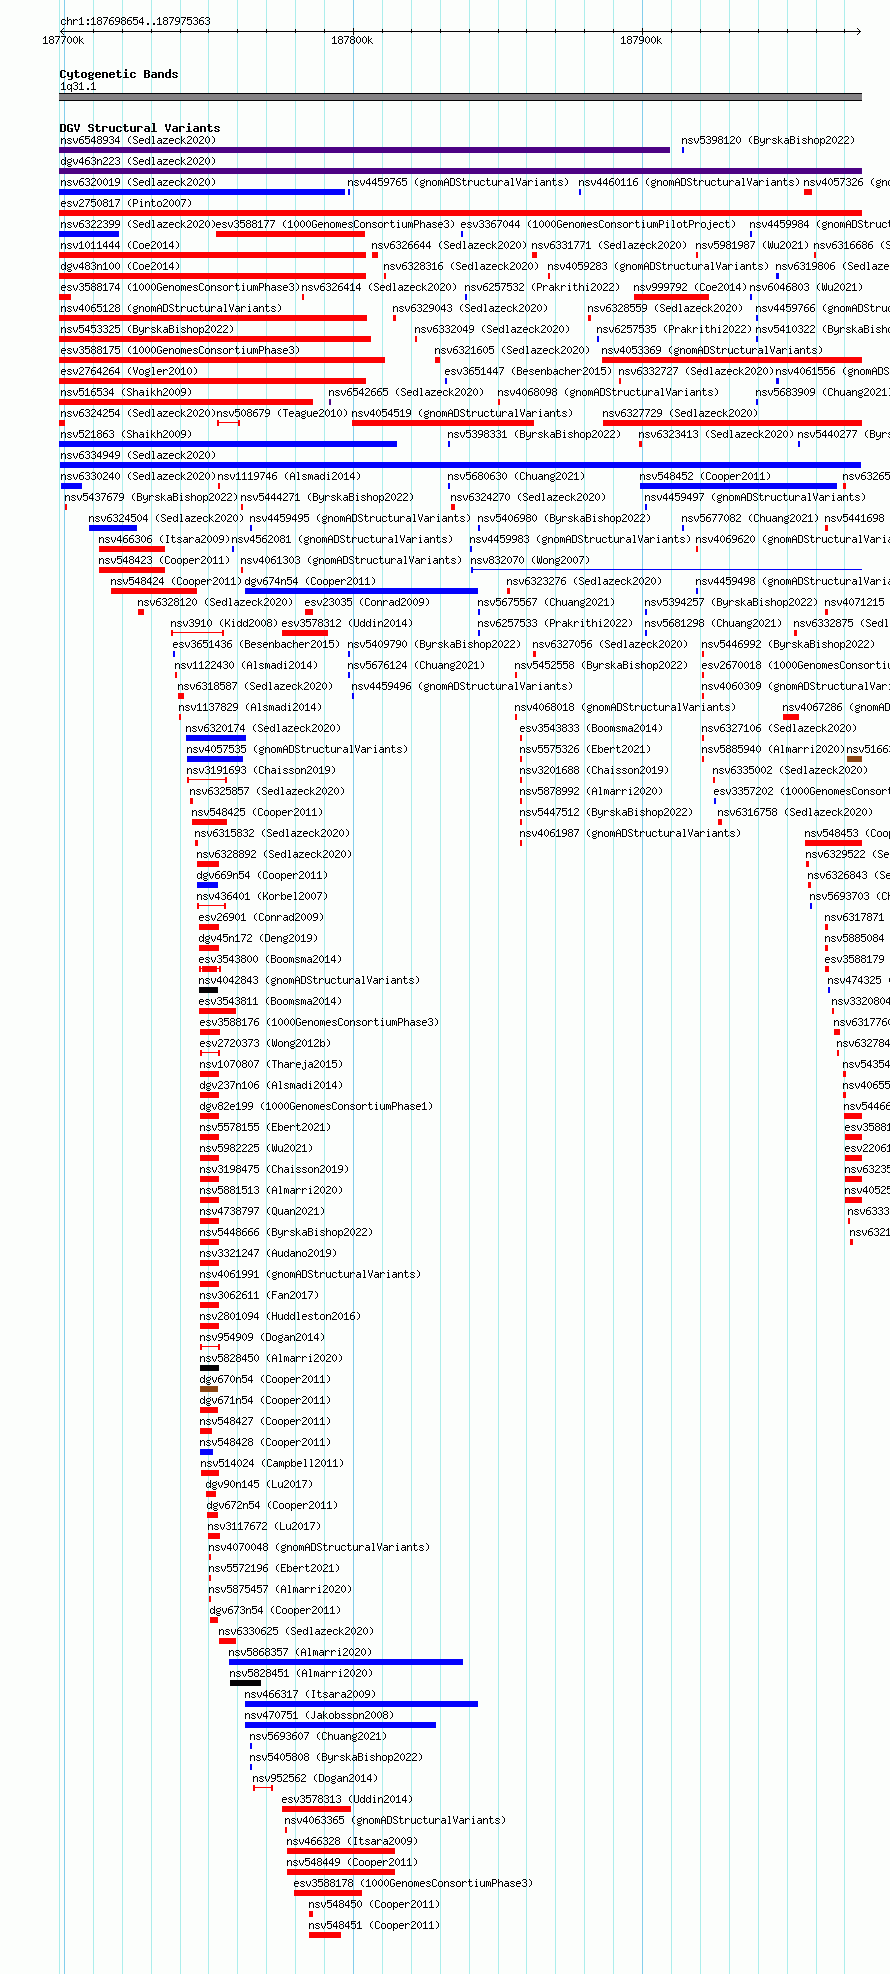
Task: Click the nsv548423 (Cooper2011) label
Action: (163, 561)
